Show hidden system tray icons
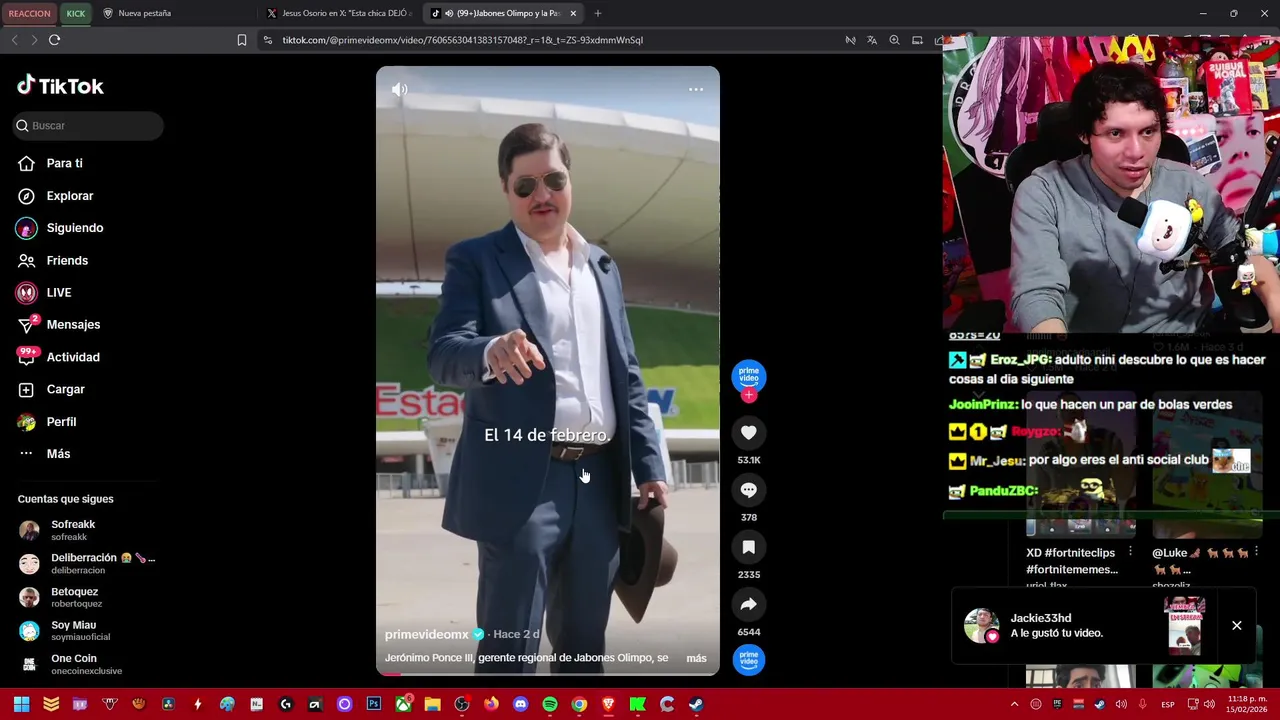Screen dimensions: 1280x720 click(x=1014, y=704)
